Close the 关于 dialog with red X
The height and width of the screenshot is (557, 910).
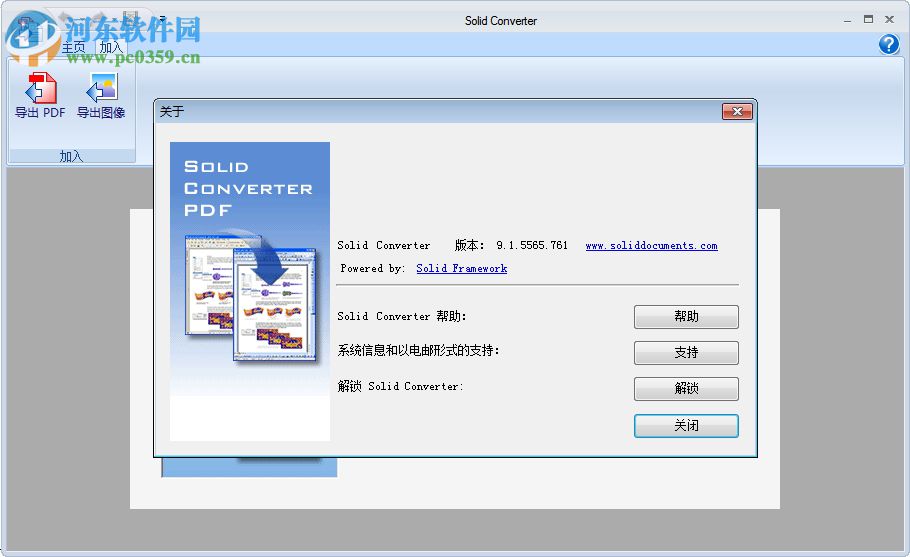[x=737, y=111]
